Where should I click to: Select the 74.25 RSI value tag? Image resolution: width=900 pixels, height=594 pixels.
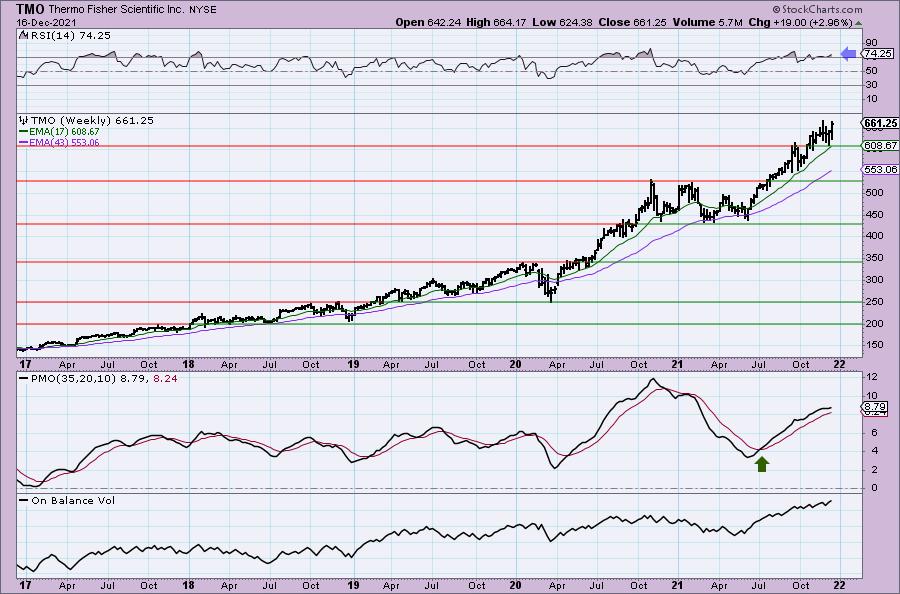[878, 53]
